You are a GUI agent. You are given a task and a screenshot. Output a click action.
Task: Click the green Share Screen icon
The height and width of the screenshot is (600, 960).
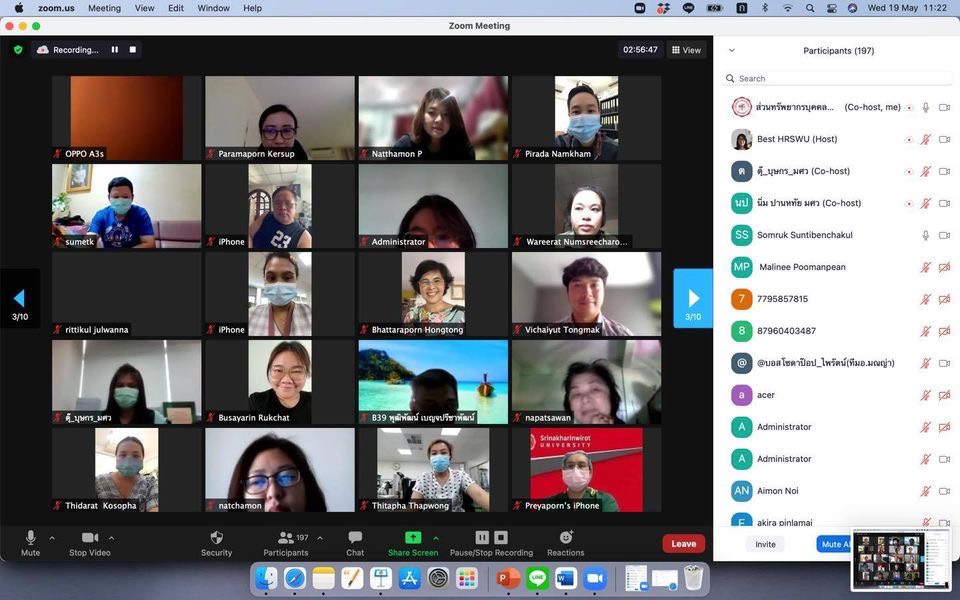click(413, 538)
